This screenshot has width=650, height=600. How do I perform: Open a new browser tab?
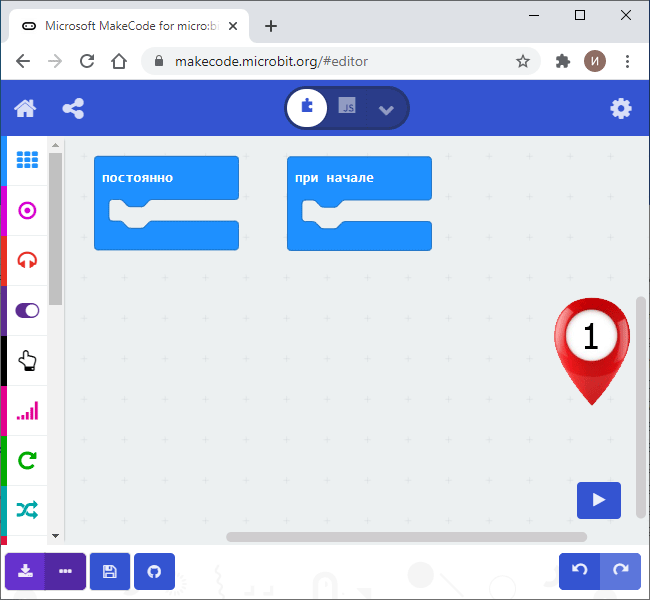click(271, 26)
